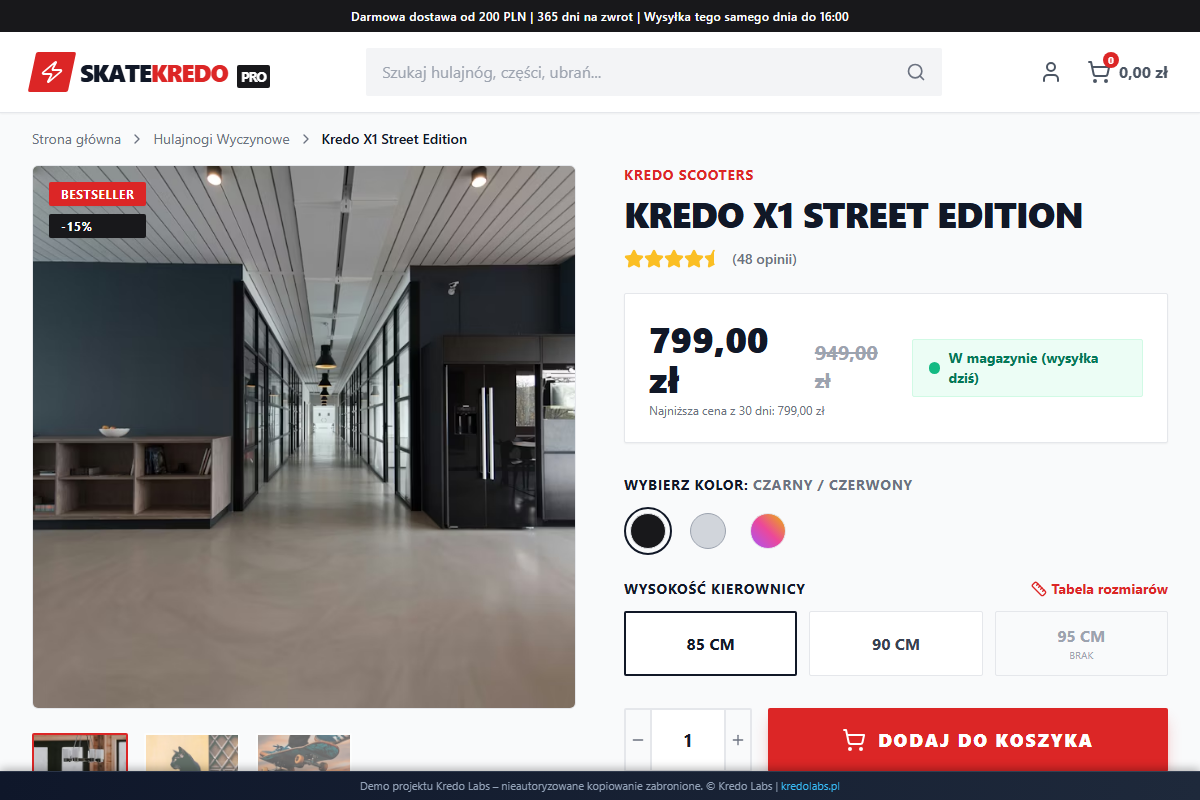
Task: Click the SkateKredo lightning logo icon
Action: (x=50, y=72)
